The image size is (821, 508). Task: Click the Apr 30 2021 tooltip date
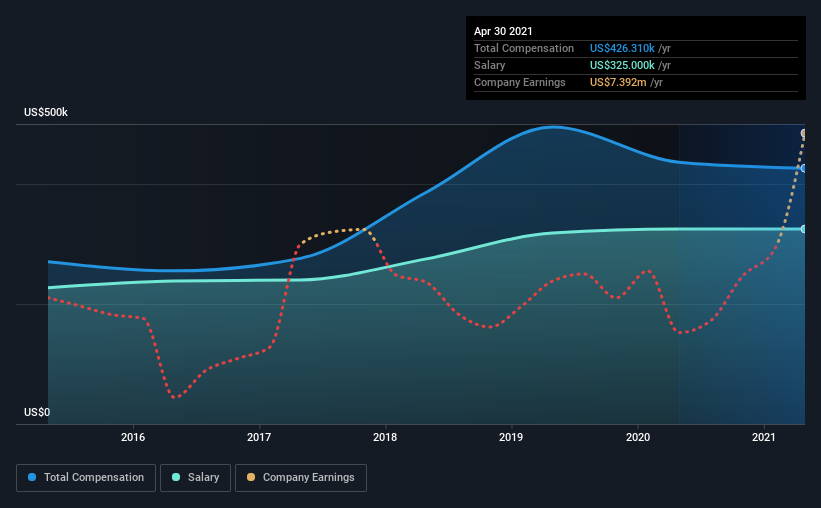[503, 31]
